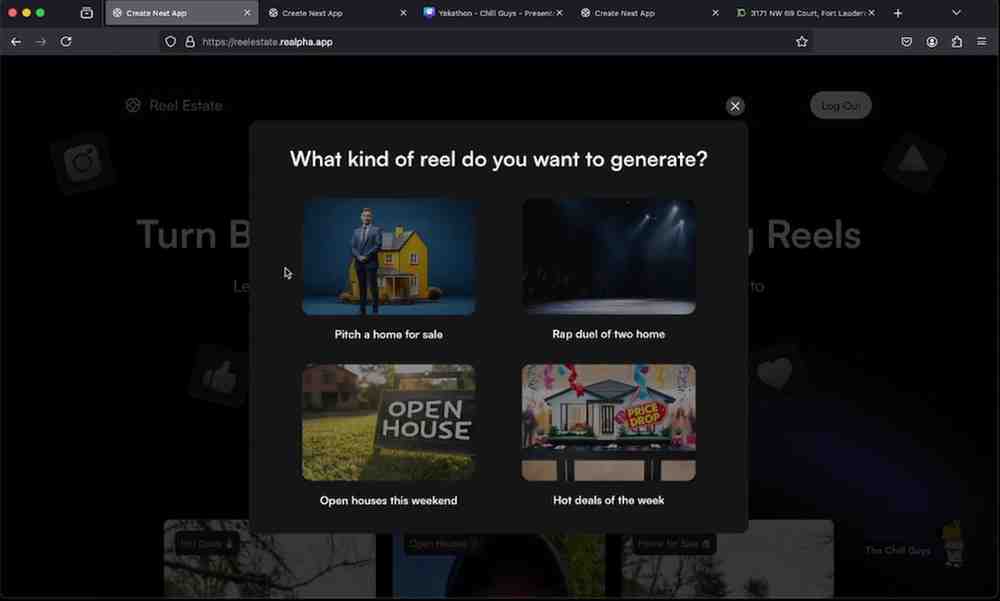Save the page to Pocket
The width and height of the screenshot is (1000, 601).
pos(906,42)
